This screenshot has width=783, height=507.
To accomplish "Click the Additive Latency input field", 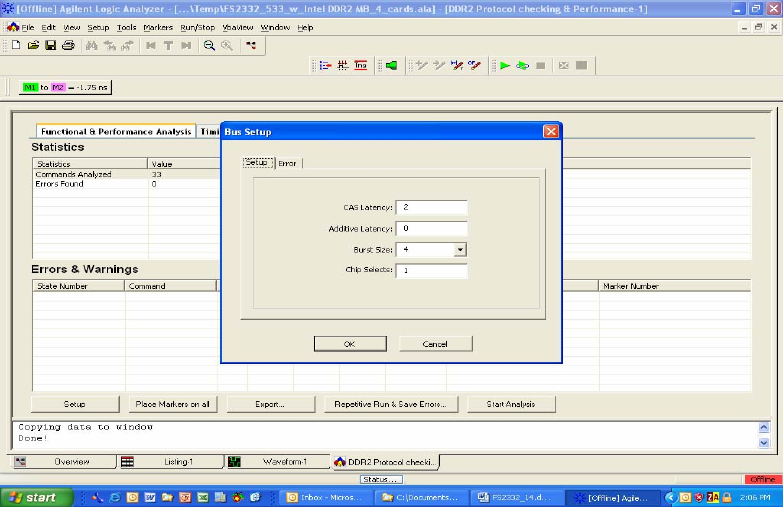I will [431, 229].
